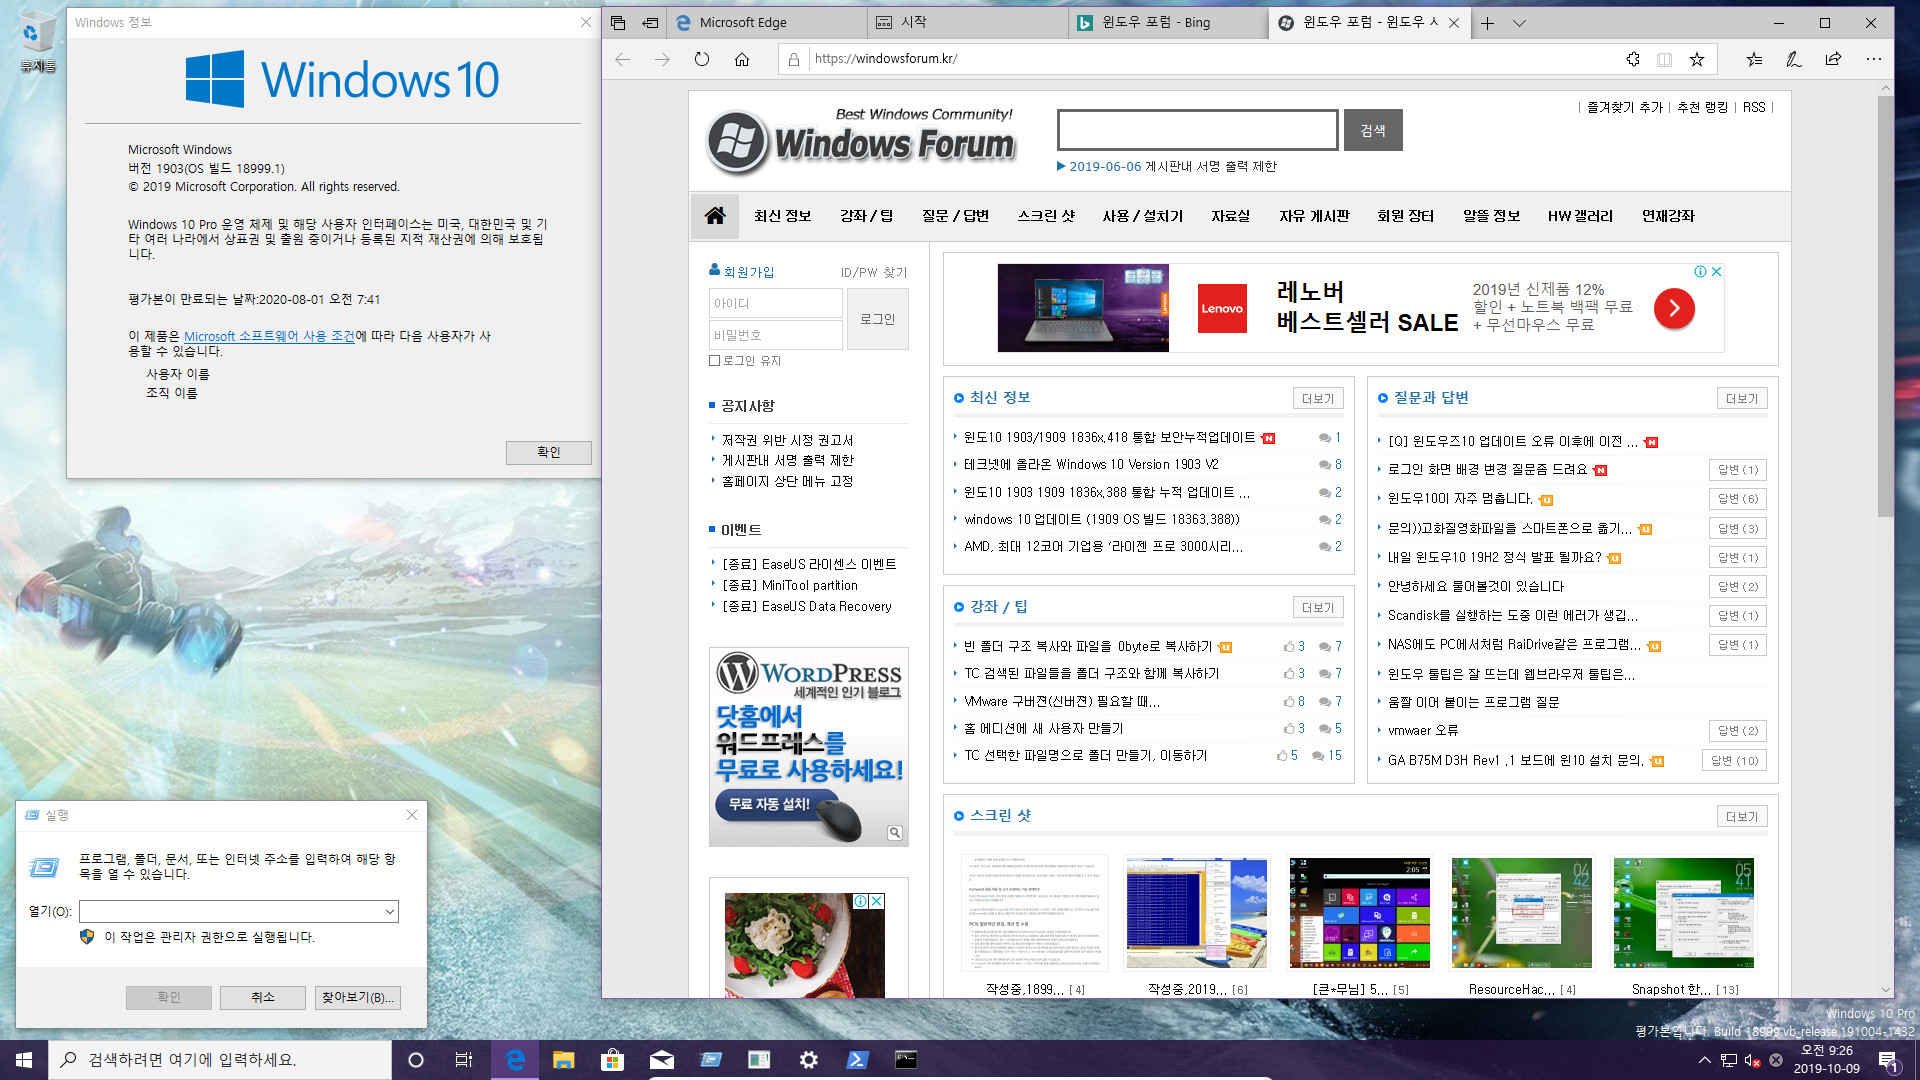Open PowerShell icon on taskbar
The image size is (1920, 1080).
[857, 1060]
